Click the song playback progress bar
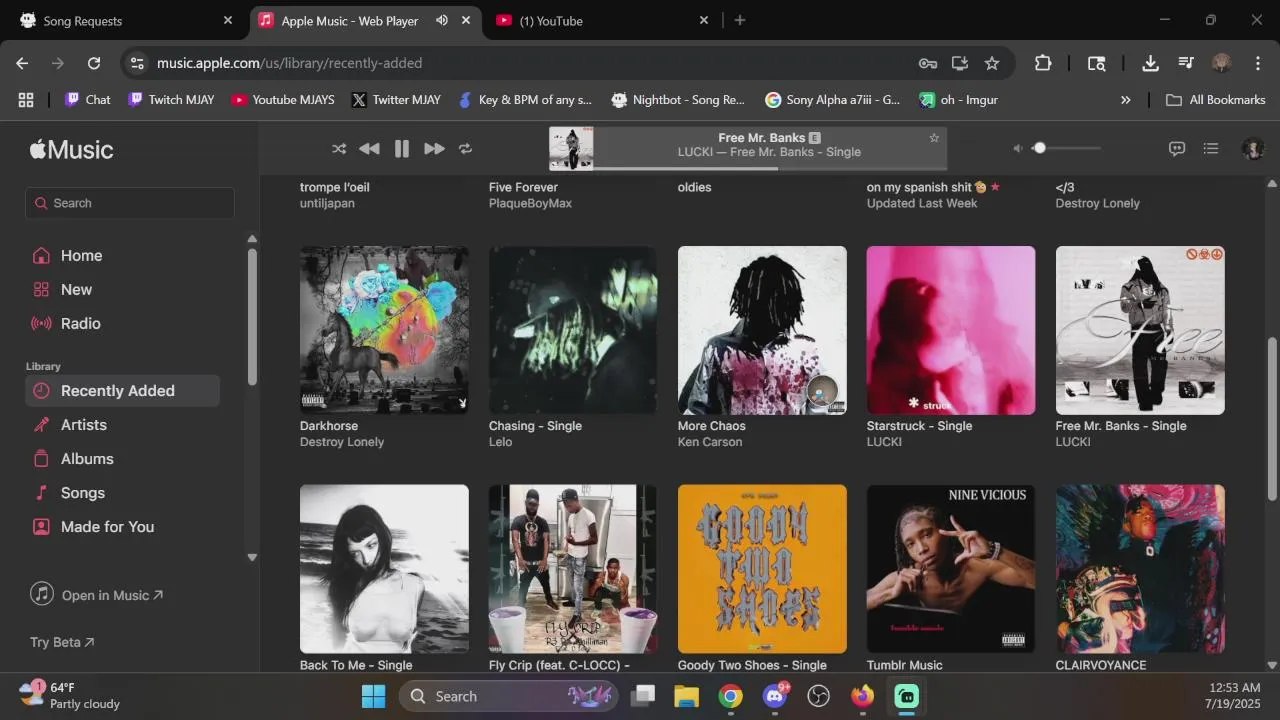Screen dimensions: 1280x720 [x=770, y=168]
